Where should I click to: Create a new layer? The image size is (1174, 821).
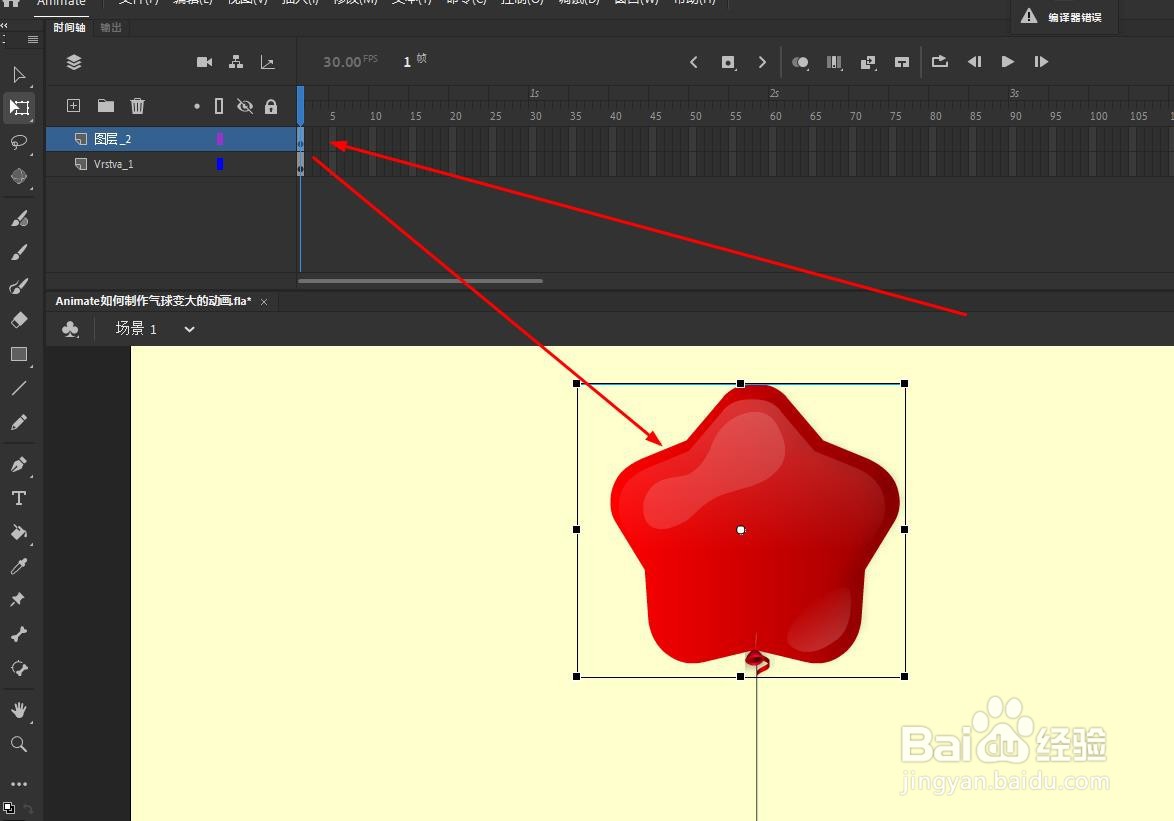[73, 106]
